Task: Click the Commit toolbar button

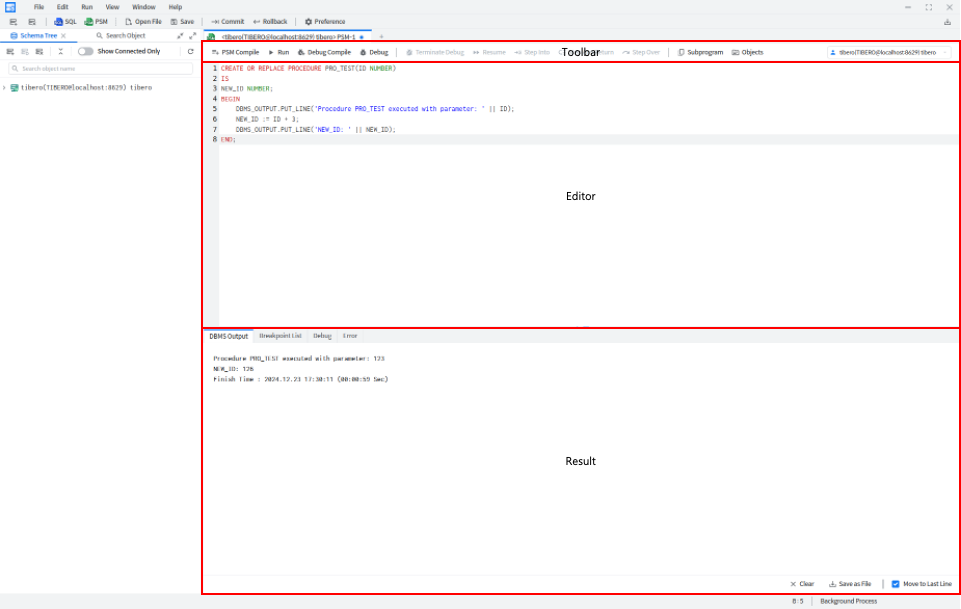Action: tap(227, 21)
